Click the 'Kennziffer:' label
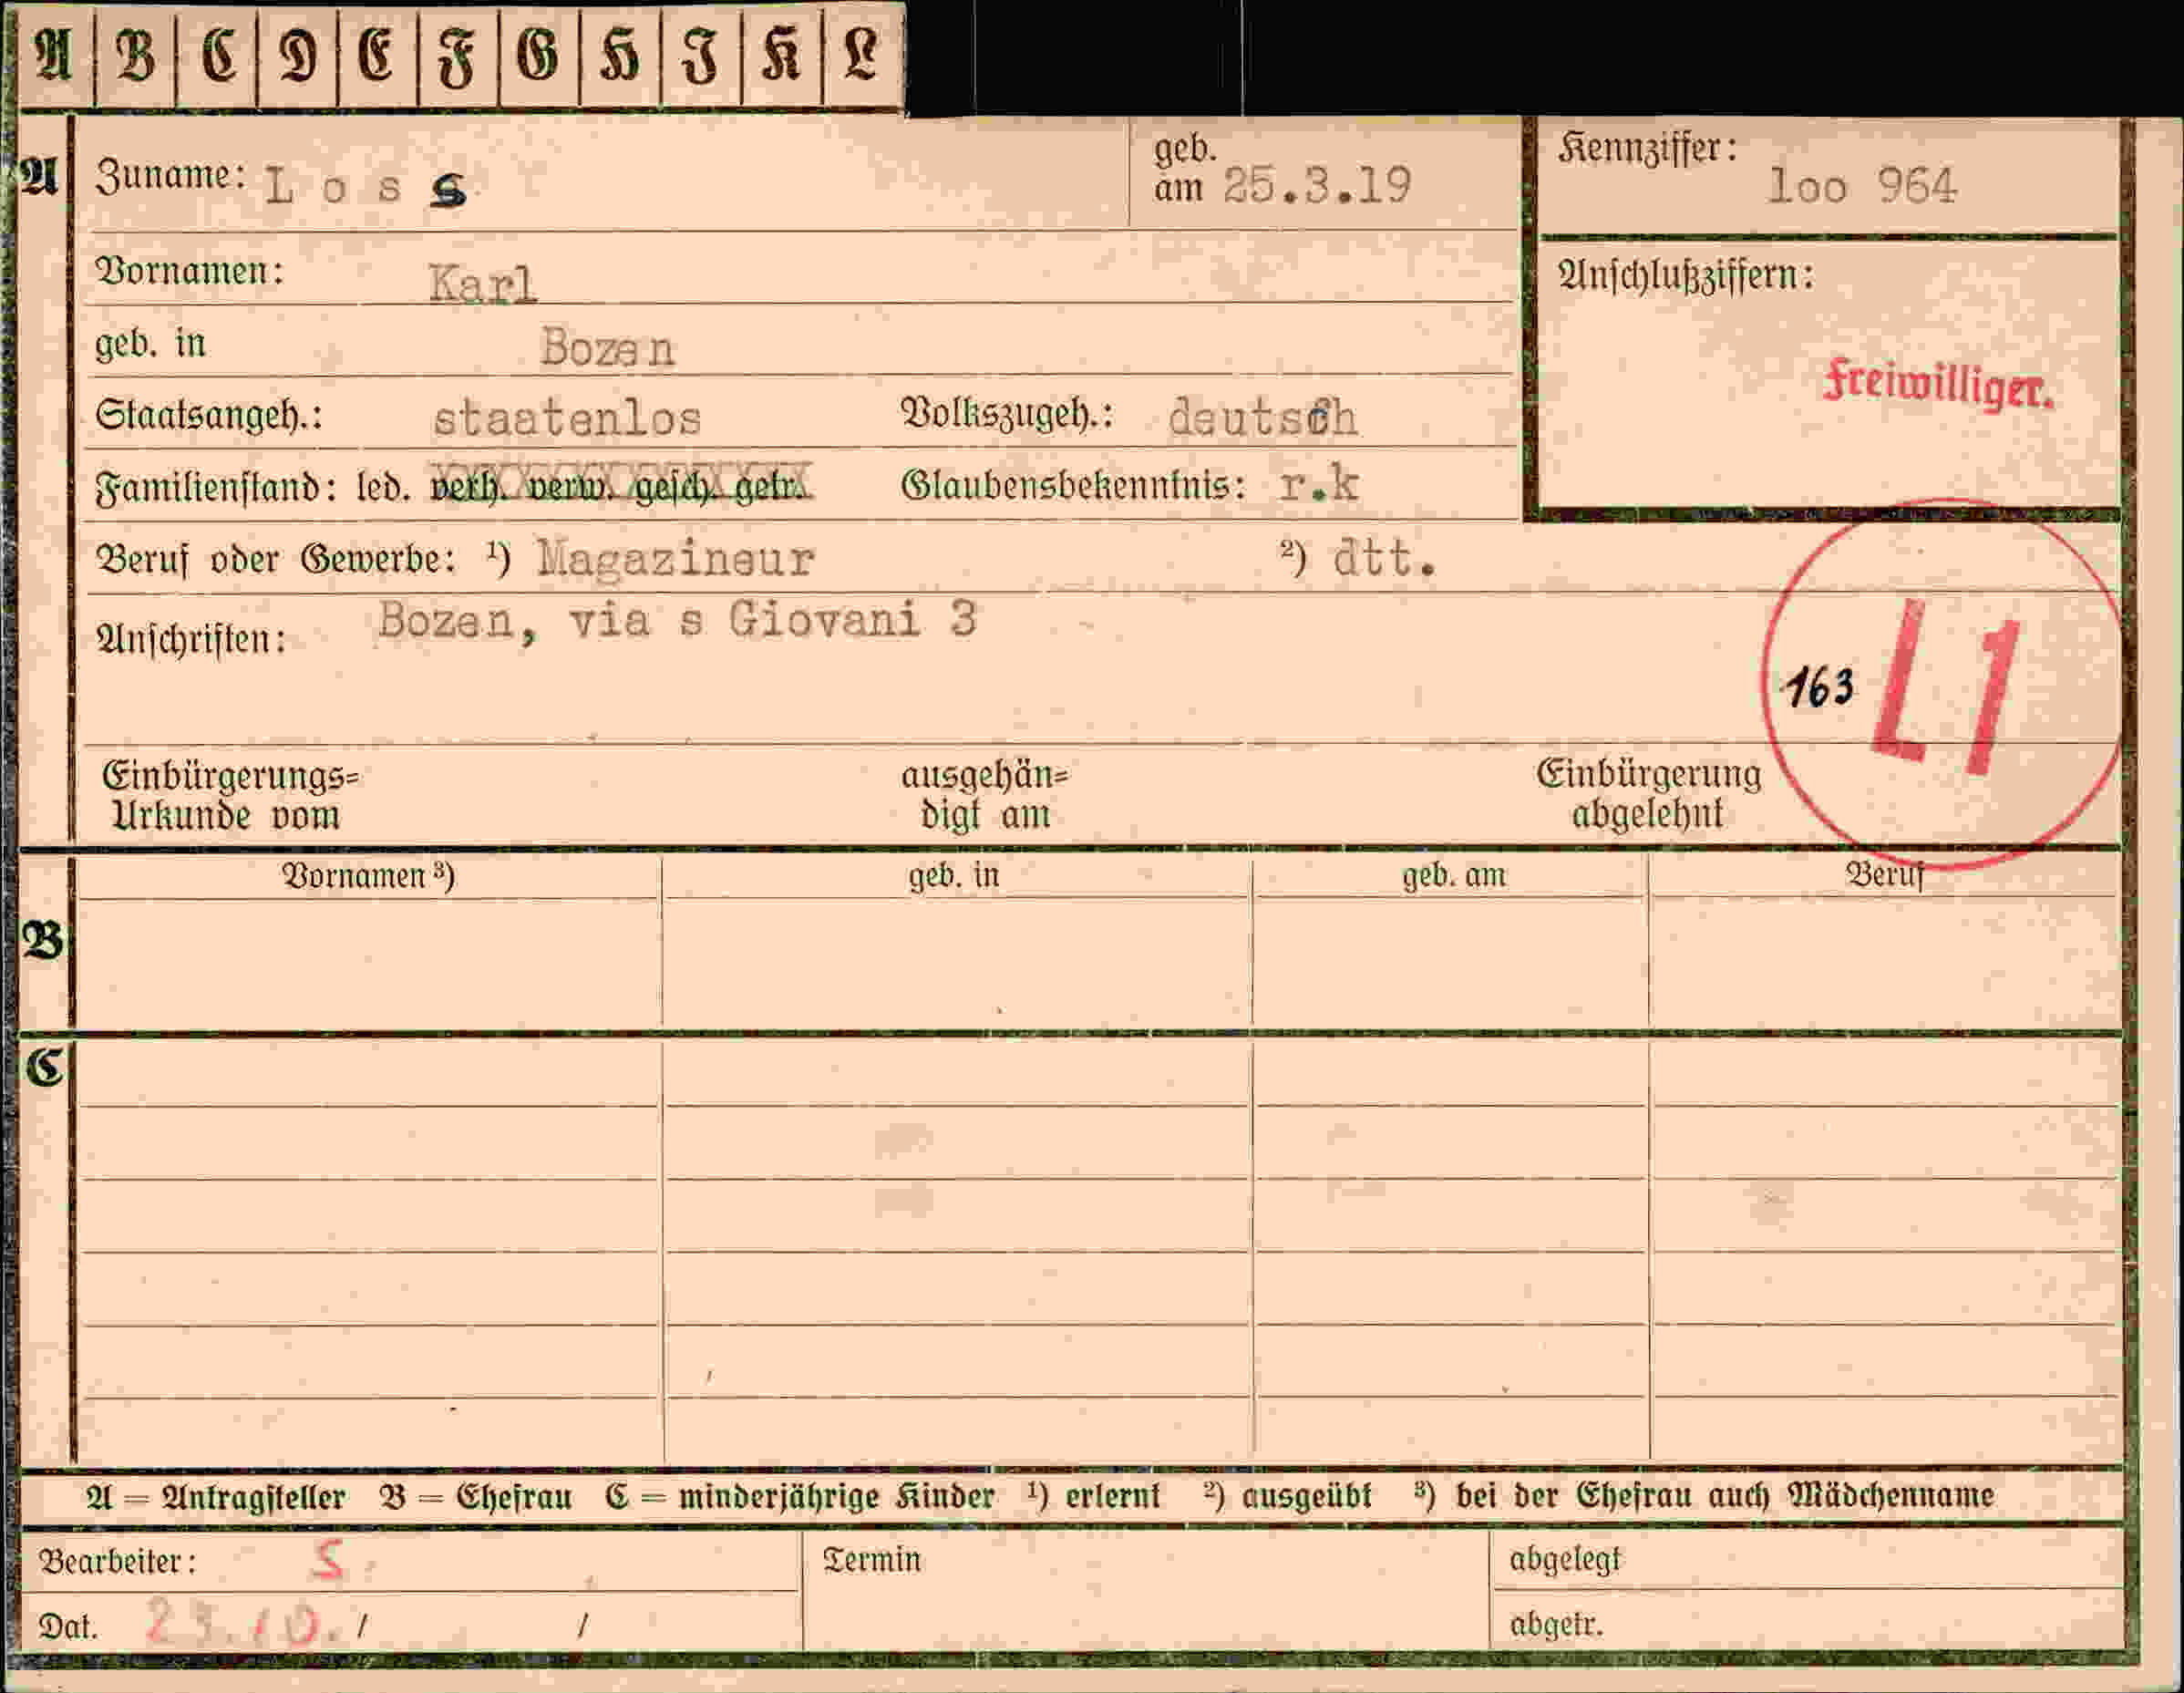 pos(1647,149)
